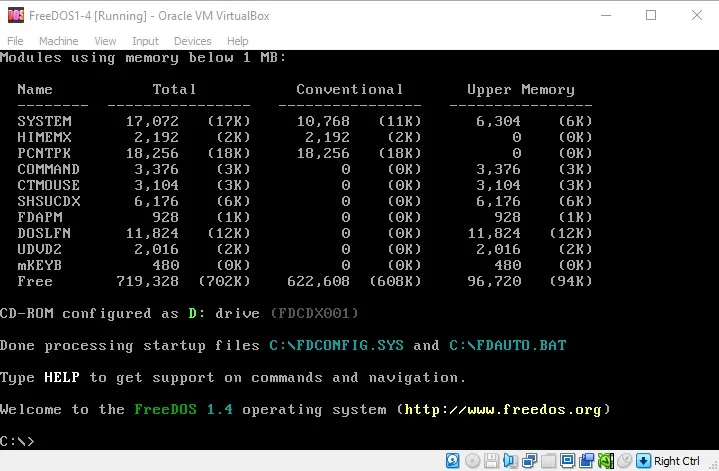Open the File menu
This screenshot has width=719, height=471.
coord(15,41)
